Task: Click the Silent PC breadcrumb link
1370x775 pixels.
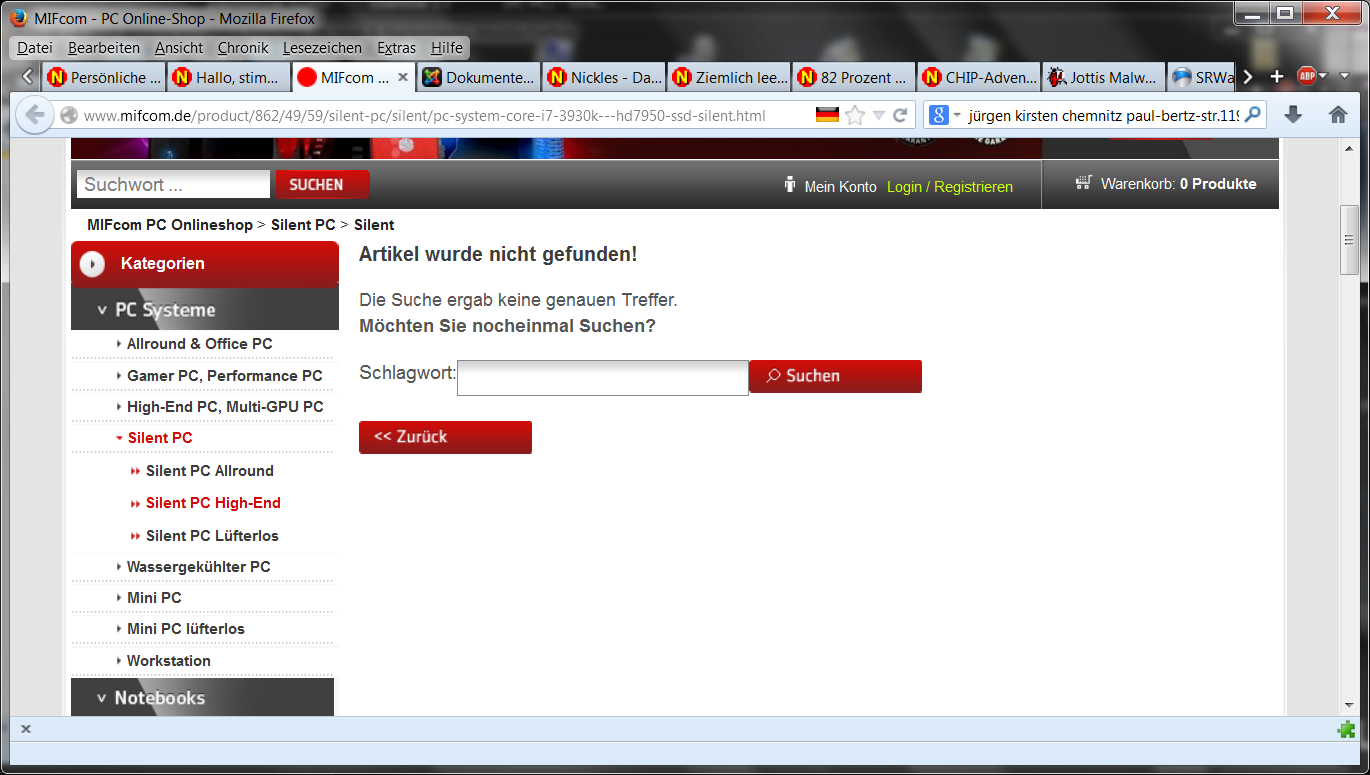Action: tap(303, 225)
